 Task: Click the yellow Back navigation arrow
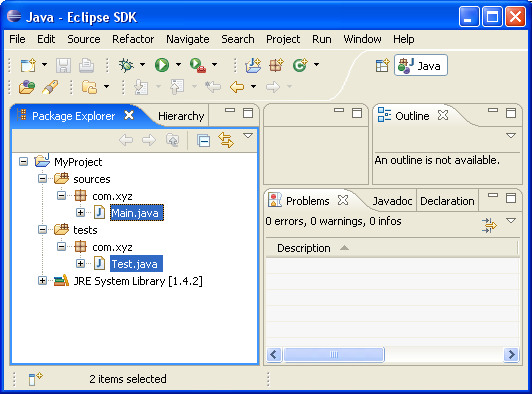[x=237, y=87]
